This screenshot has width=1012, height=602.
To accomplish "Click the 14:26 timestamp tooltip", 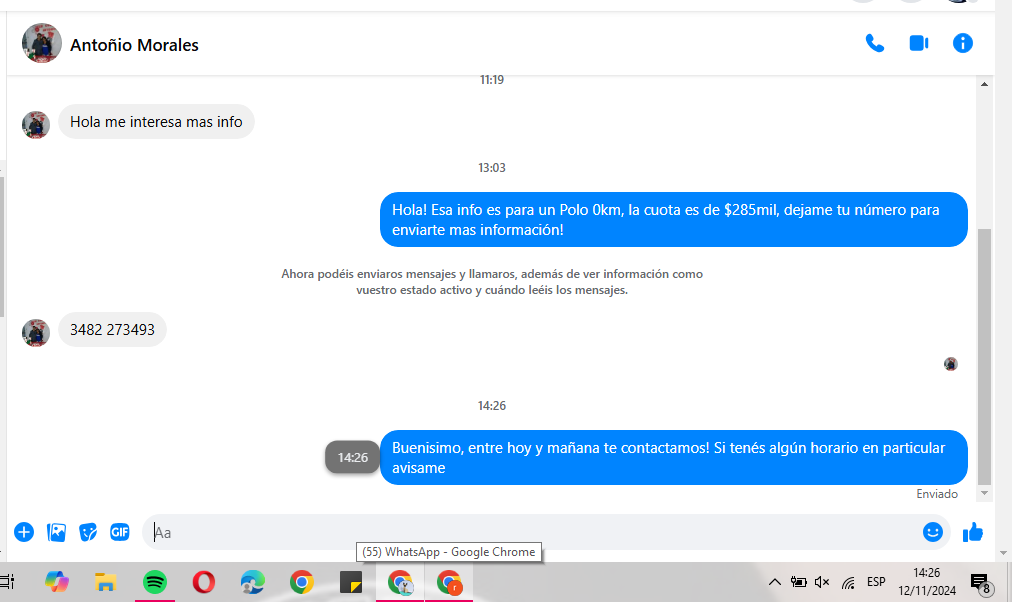I will pyautogui.click(x=352, y=457).
